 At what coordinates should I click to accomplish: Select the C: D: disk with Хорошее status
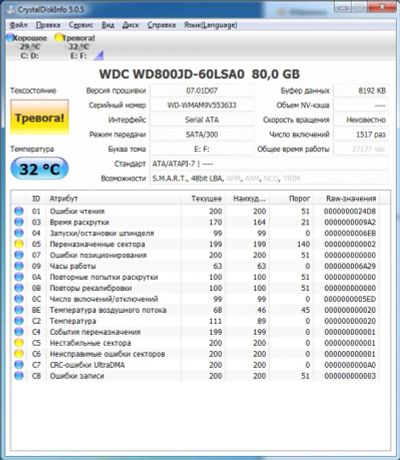pyautogui.click(x=28, y=47)
